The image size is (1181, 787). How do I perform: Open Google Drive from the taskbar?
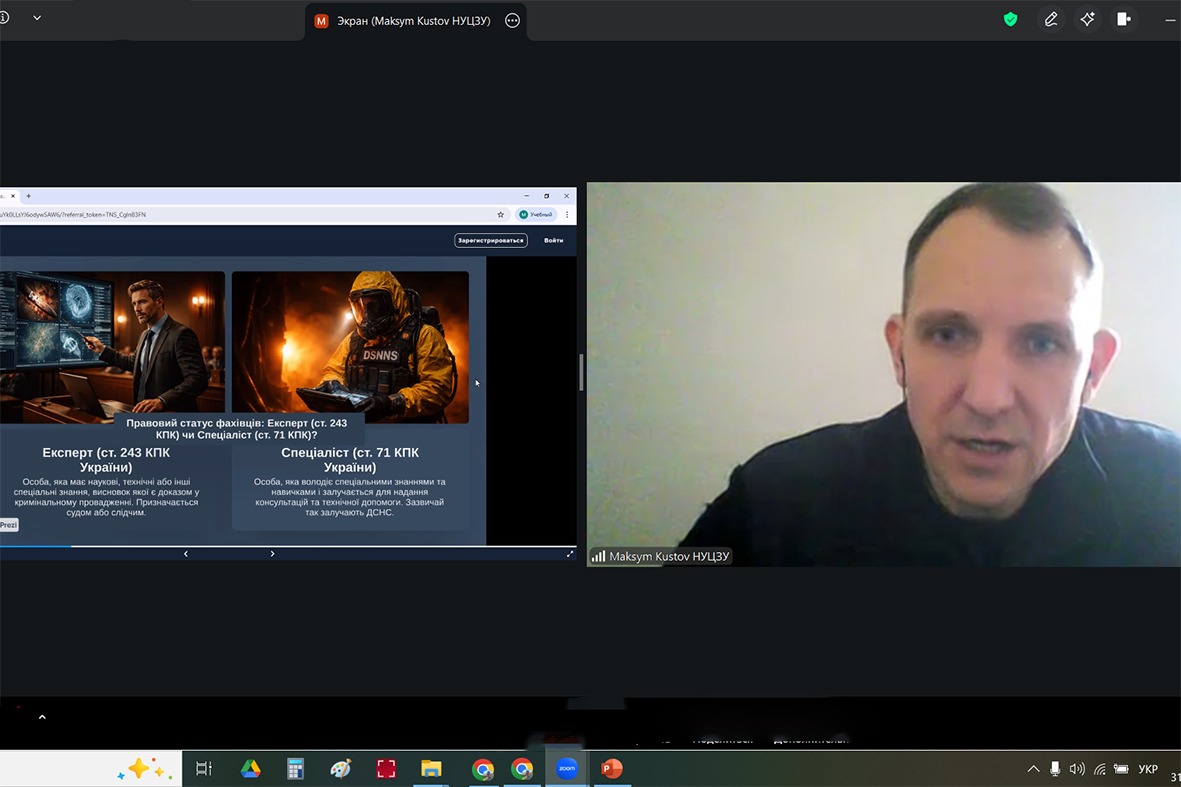[x=250, y=769]
